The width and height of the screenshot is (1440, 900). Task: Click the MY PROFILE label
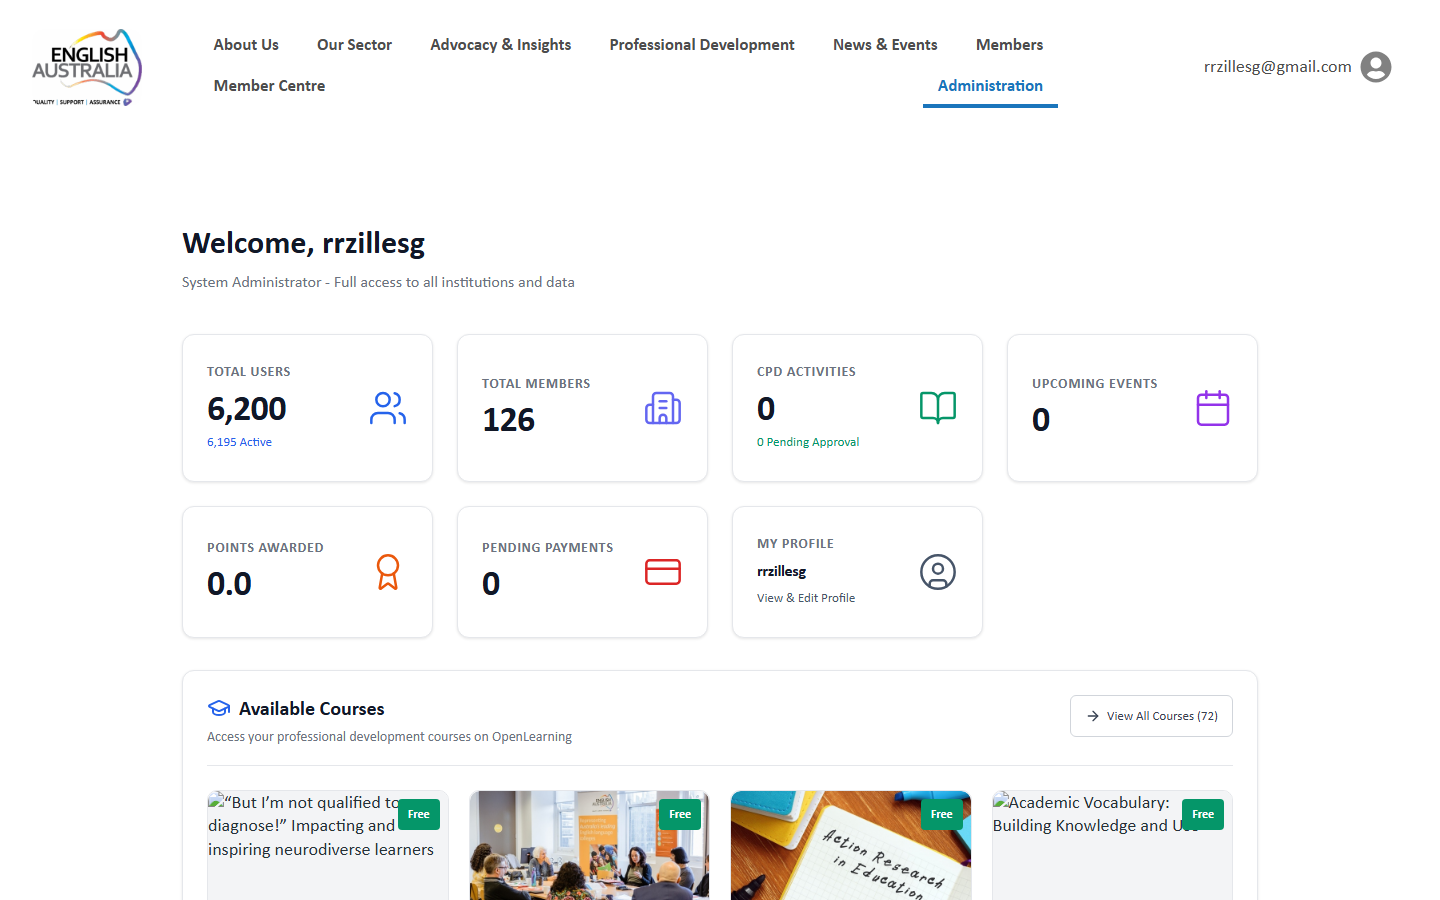tap(795, 544)
